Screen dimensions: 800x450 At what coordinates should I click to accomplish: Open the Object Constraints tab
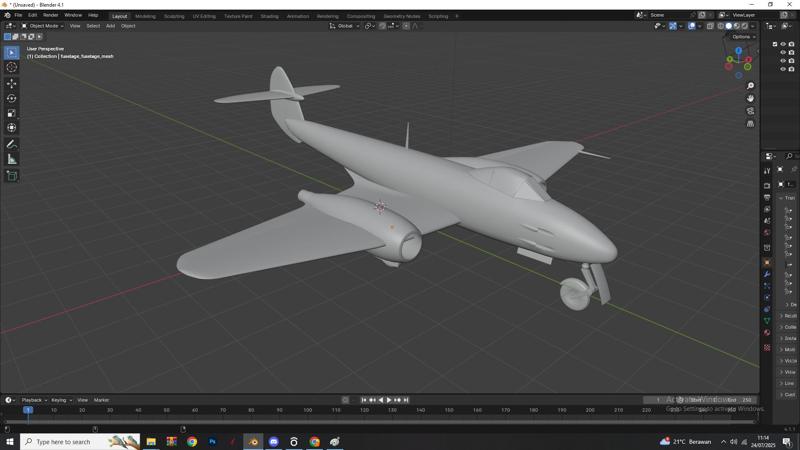(x=767, y=309)
